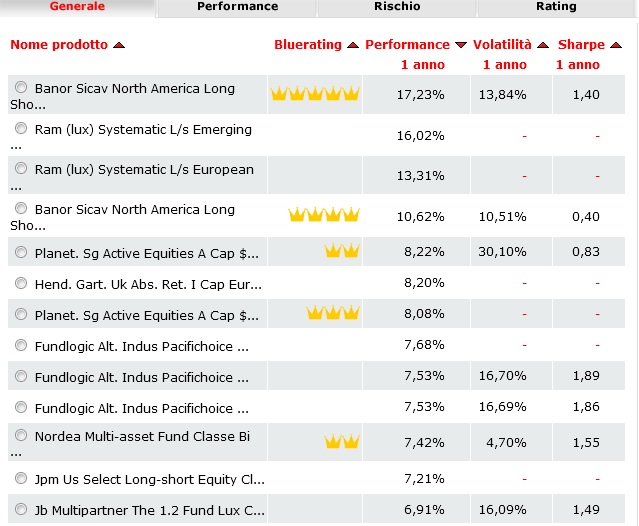Image resolution: width=639 pixels, height=526 pixels.
Task: Open the Rating tab
Action: (x=556, y=7)
